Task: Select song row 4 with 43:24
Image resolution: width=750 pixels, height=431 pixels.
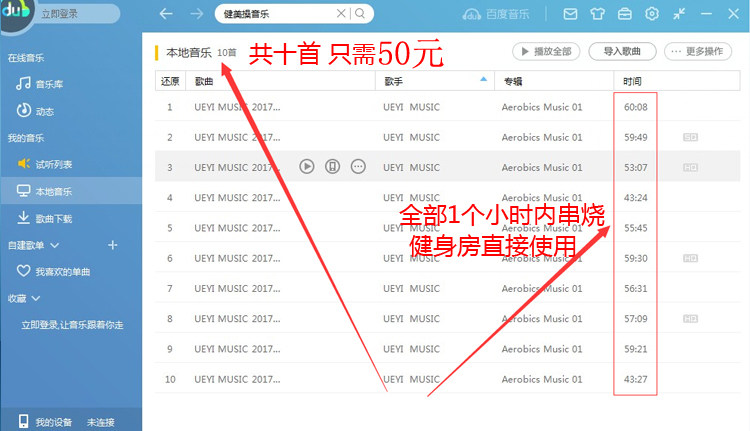Action: pyautogui.click(x=447, y=198)
